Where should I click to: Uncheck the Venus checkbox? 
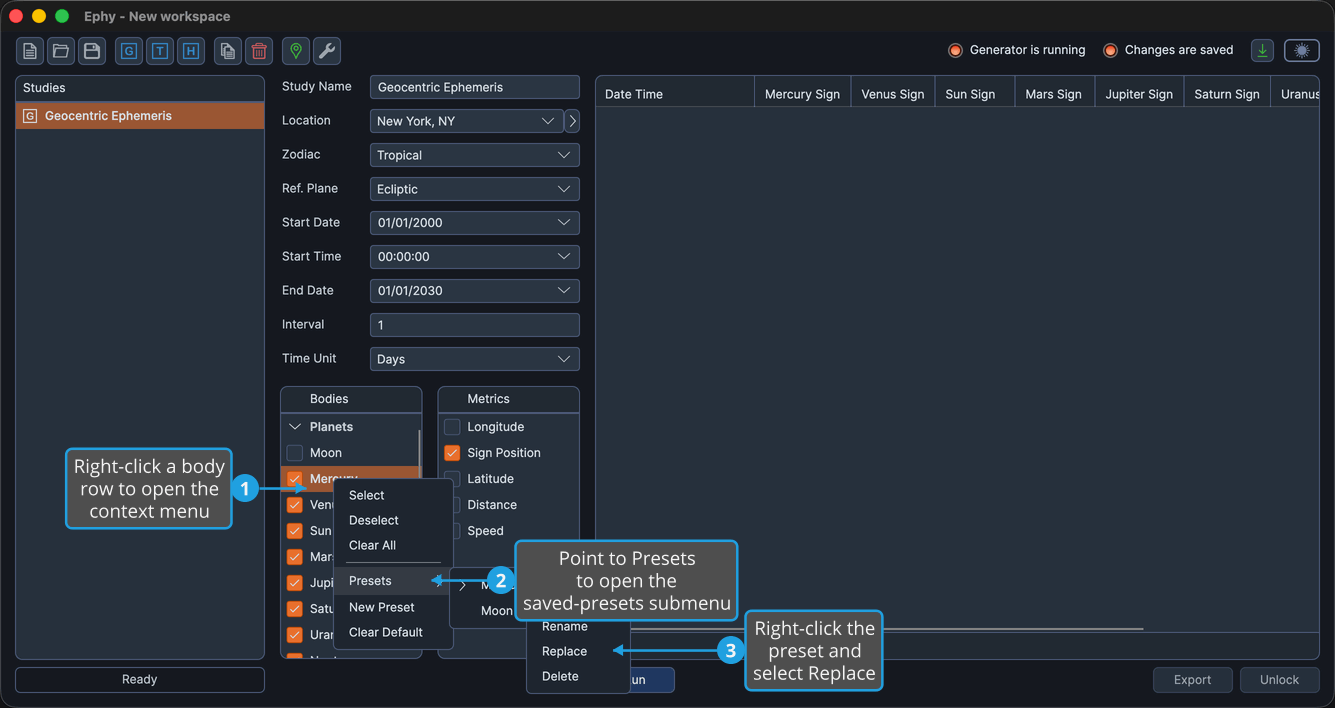tap(295, 505)
